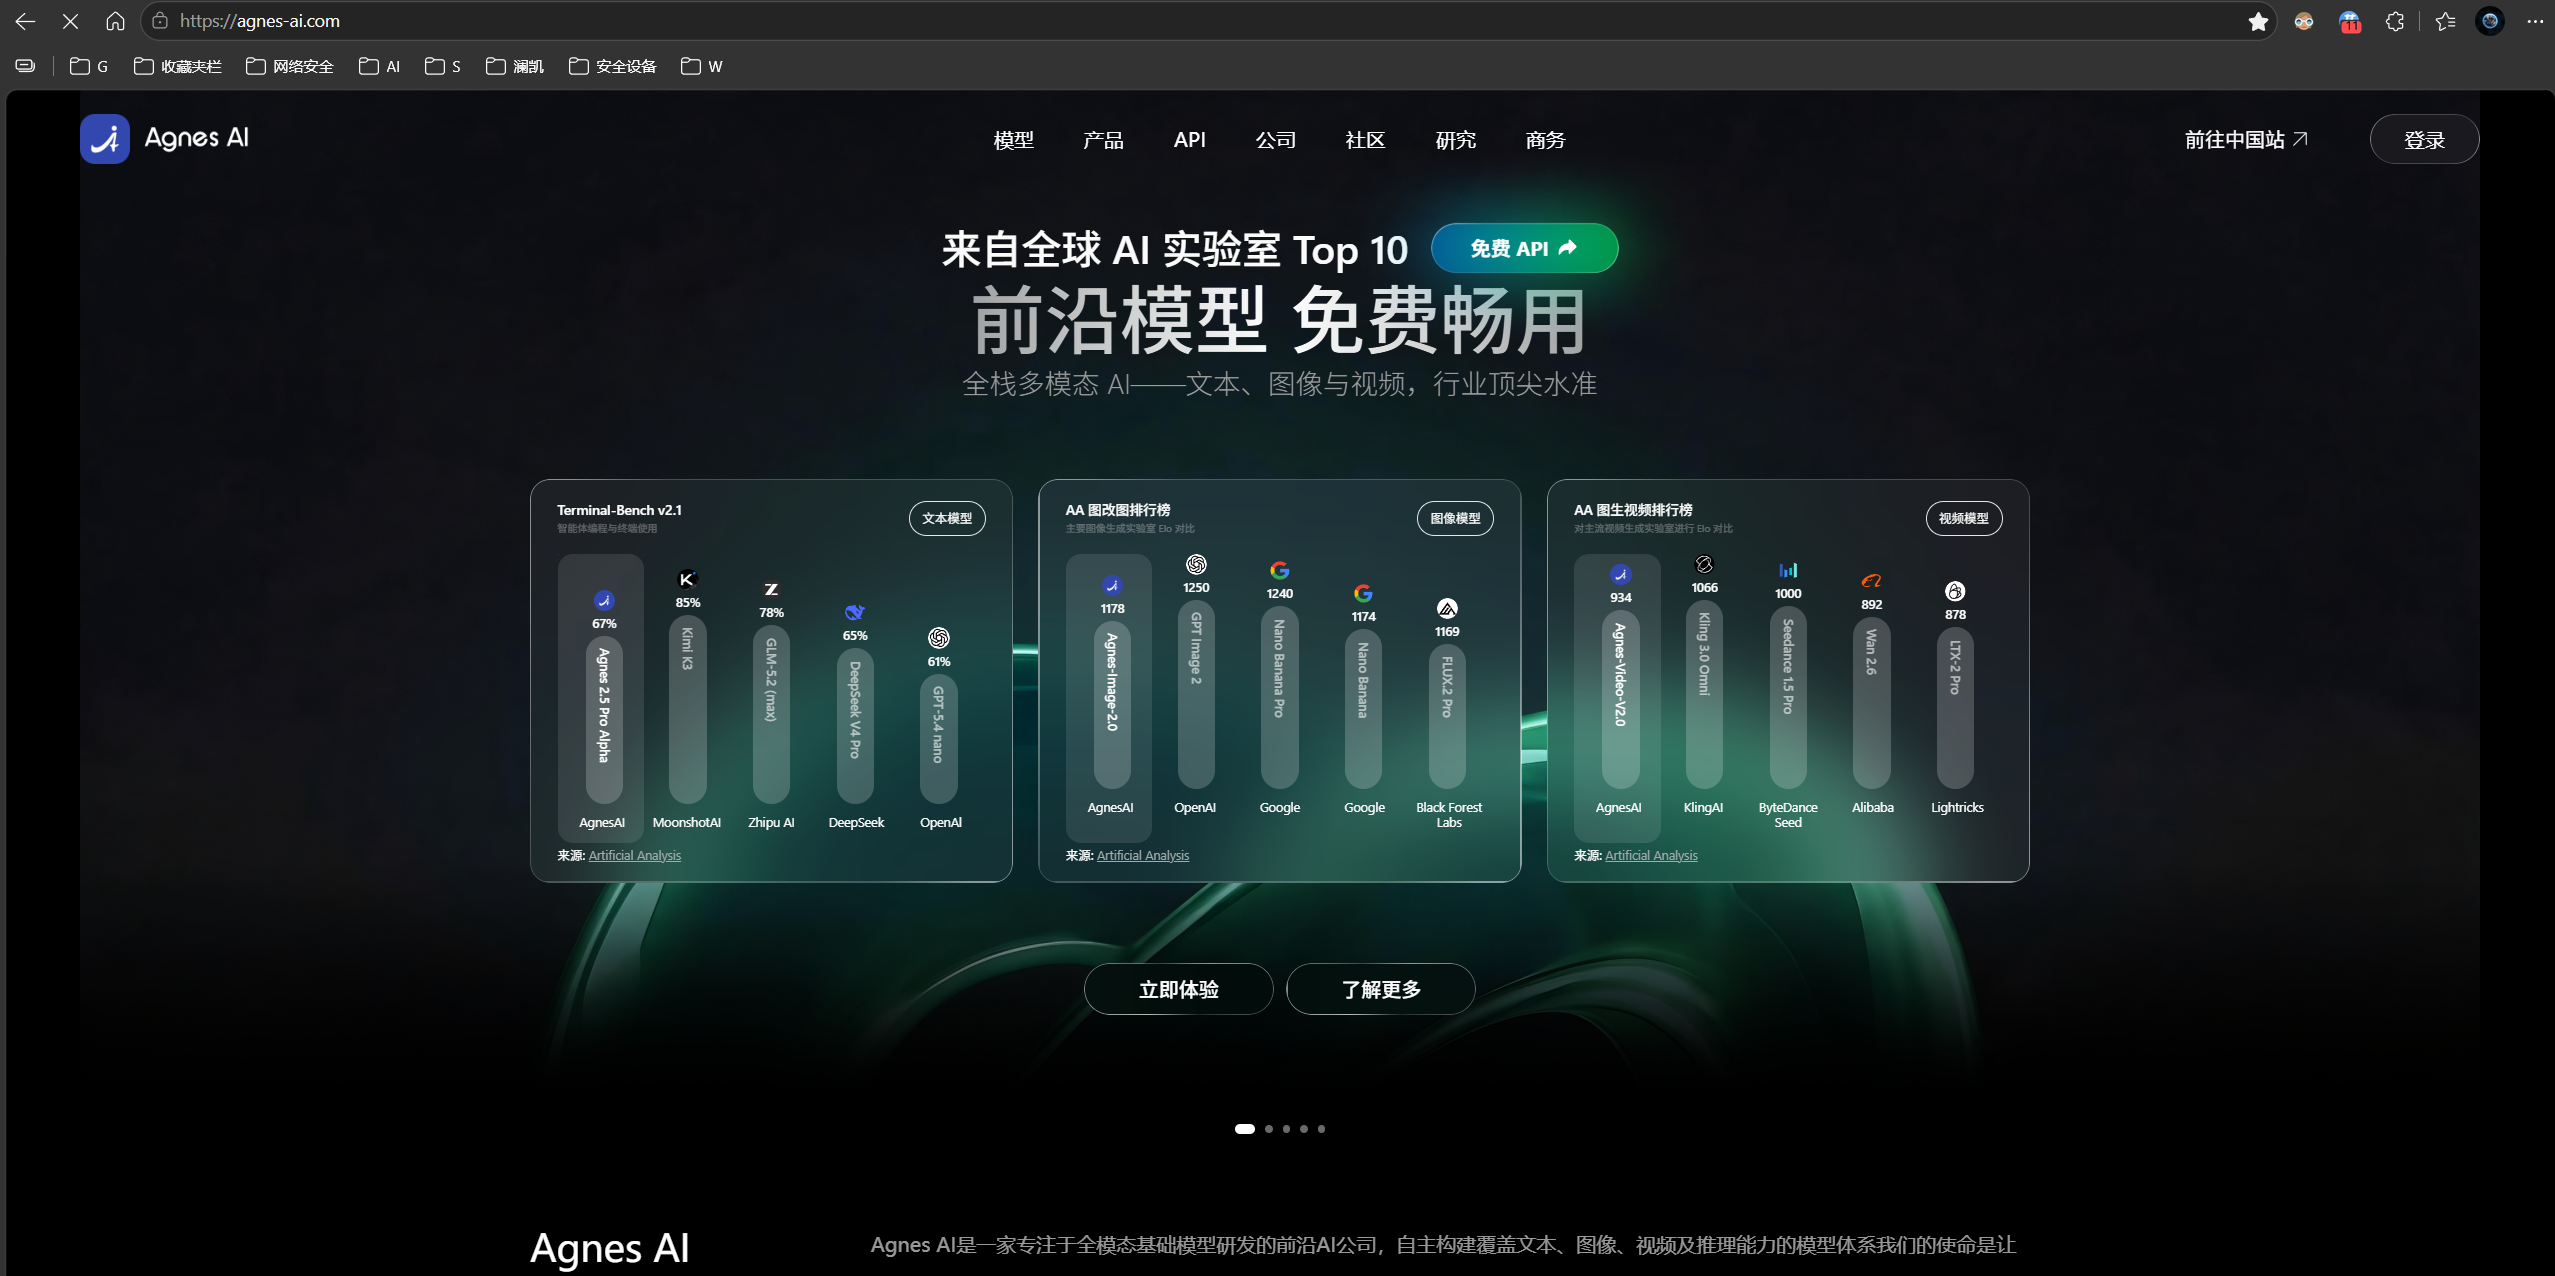The width and height of the screenshot is (2555, 1276).
Task: Open the browser profile avatar
Action: point(2490,21)
